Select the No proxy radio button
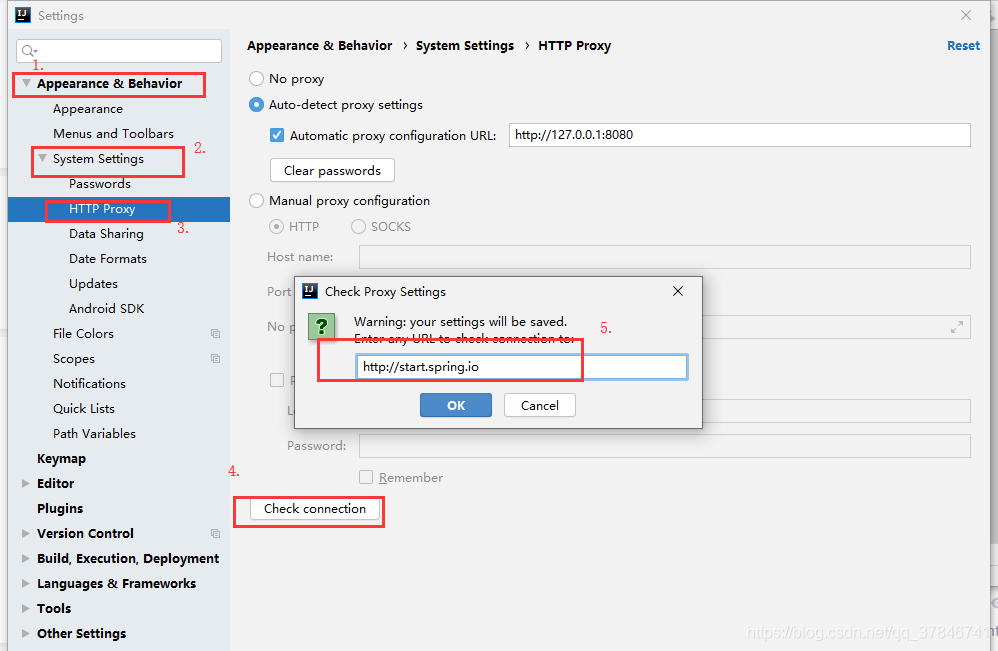The width and height of the screenshot is (998, 651). pyautogui.click(x=256, y=78)
